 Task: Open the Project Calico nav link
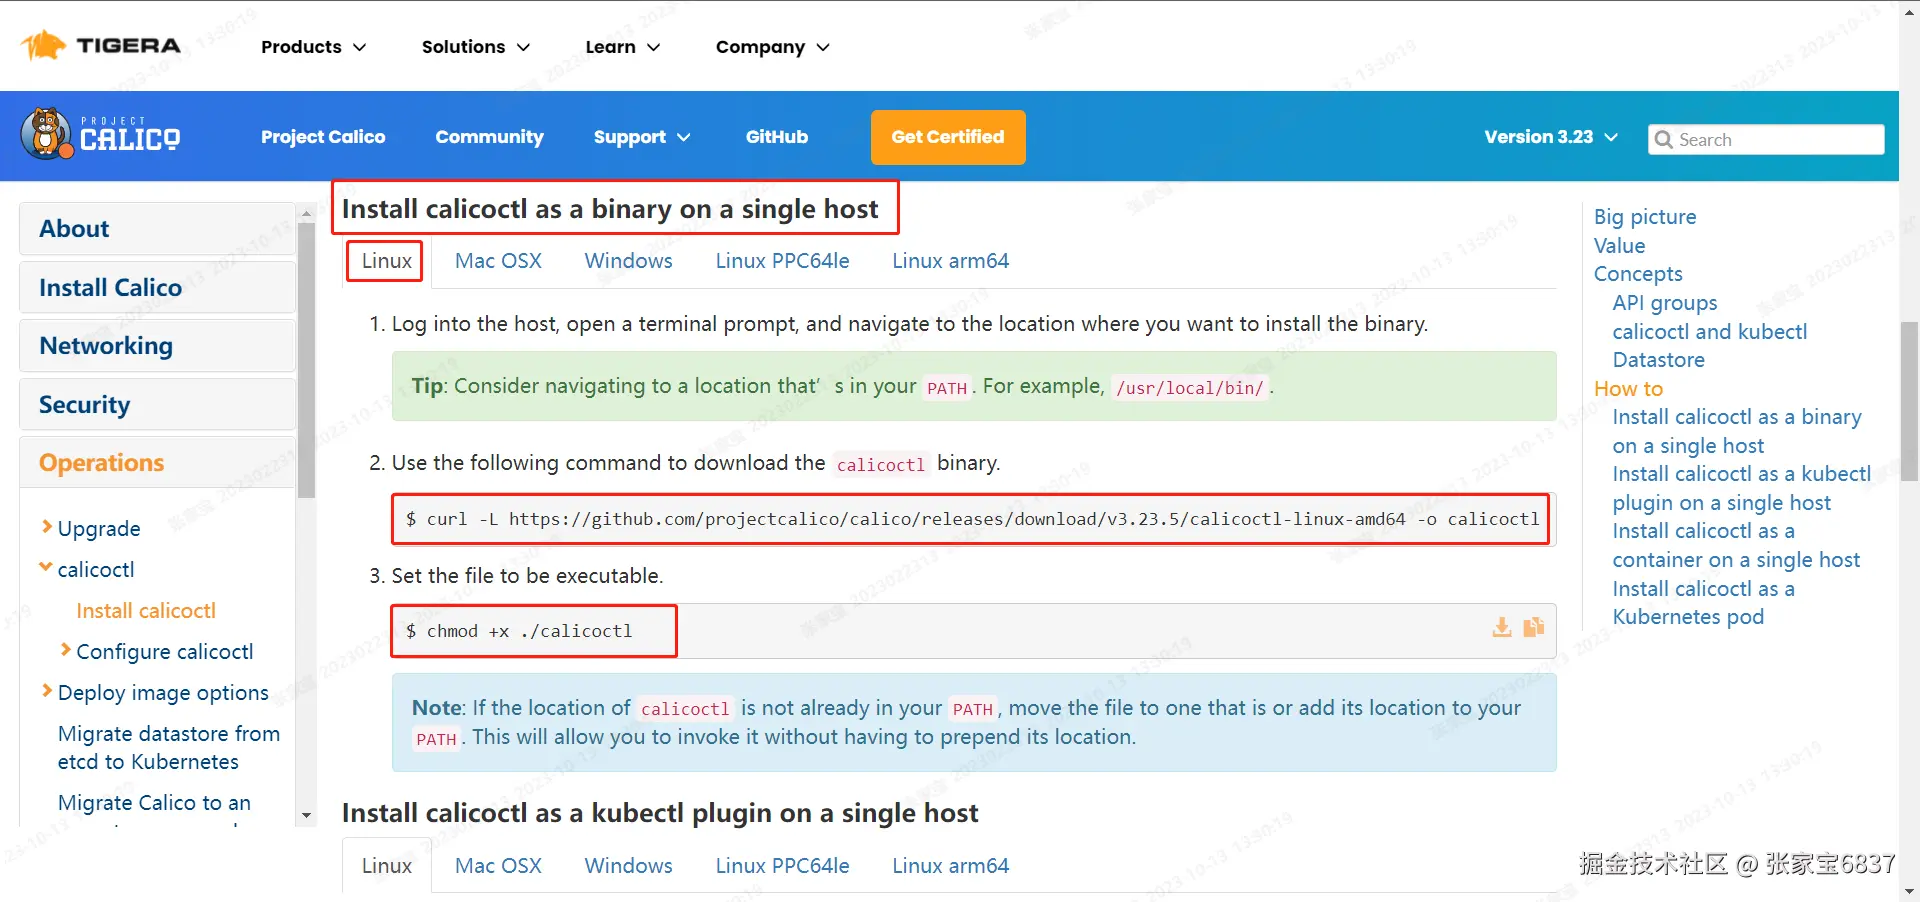(323, 137)
